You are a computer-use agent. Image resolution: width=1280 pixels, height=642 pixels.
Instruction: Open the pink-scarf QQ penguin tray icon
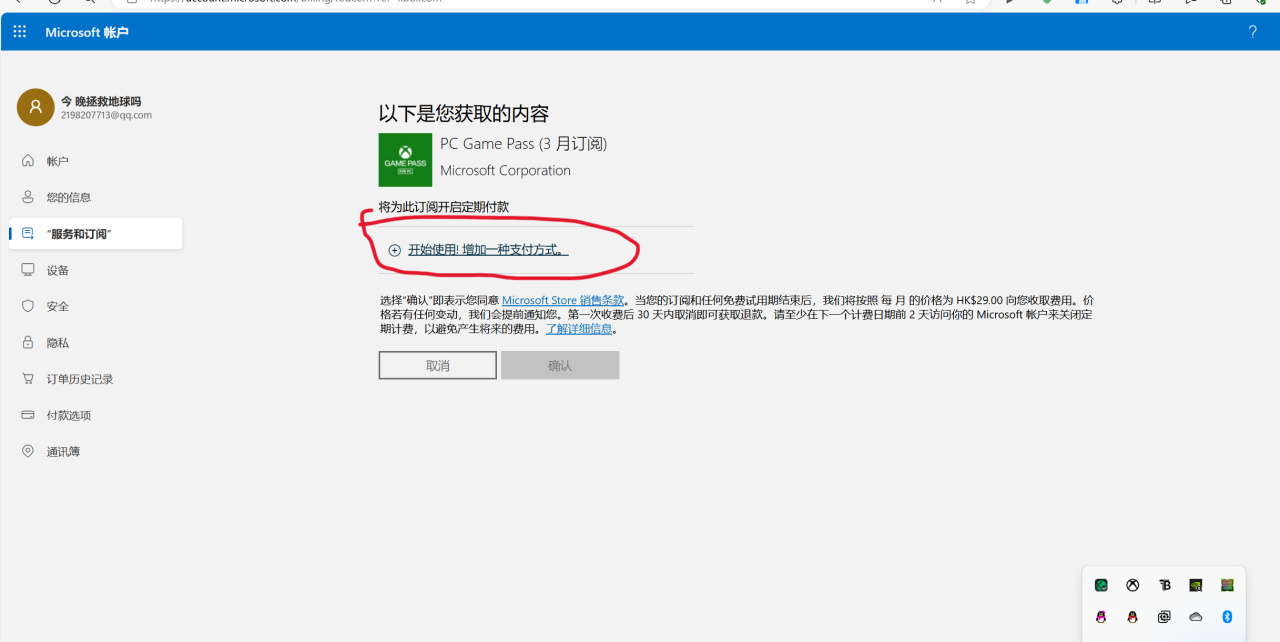point(1101,617)
